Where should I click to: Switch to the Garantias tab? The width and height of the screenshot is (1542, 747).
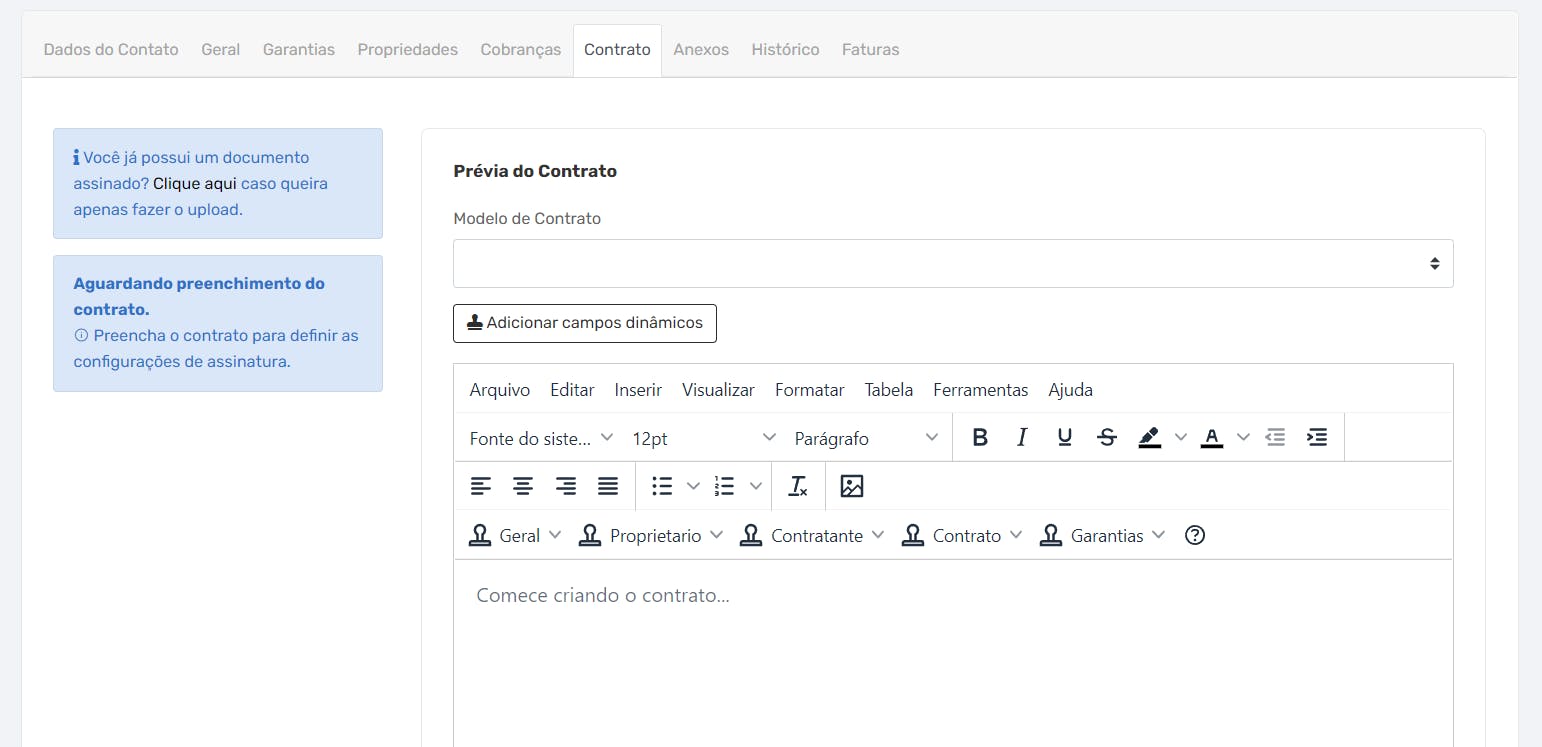coord(299,50)
